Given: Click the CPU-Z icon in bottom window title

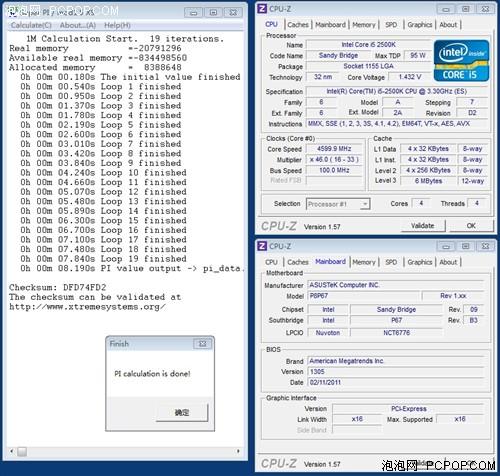Looking at the screenshot, I should 262,246.
